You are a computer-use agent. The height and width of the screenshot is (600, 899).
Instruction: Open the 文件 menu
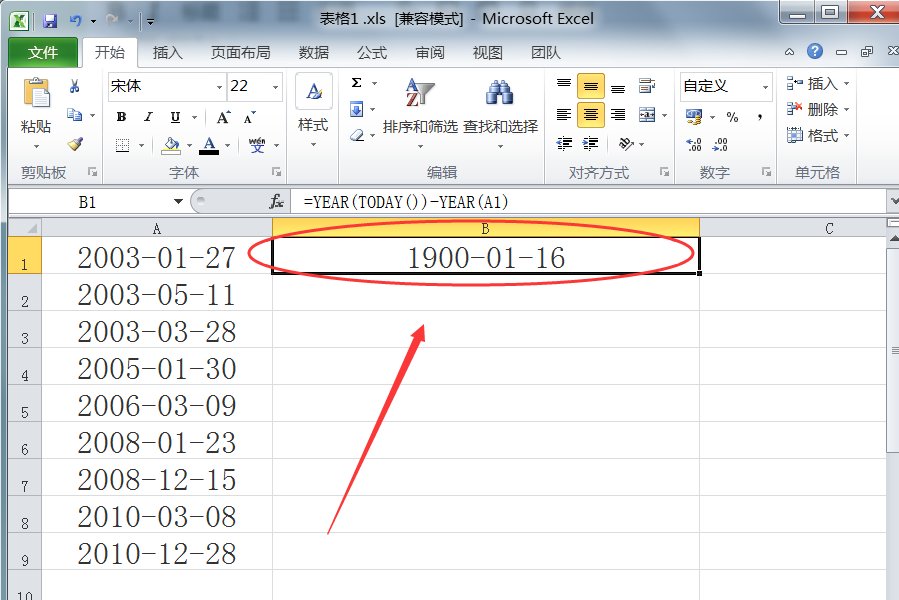42,52
